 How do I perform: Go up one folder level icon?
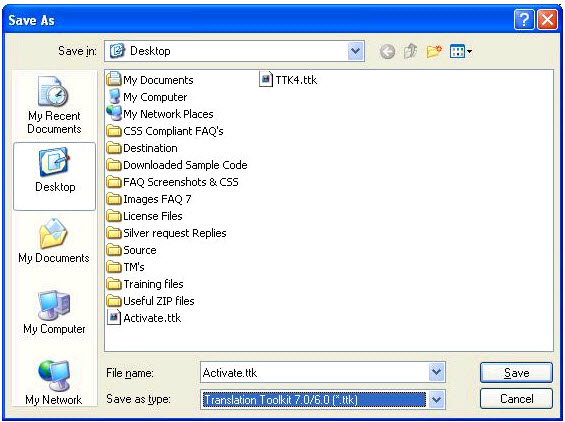point(410,51)
